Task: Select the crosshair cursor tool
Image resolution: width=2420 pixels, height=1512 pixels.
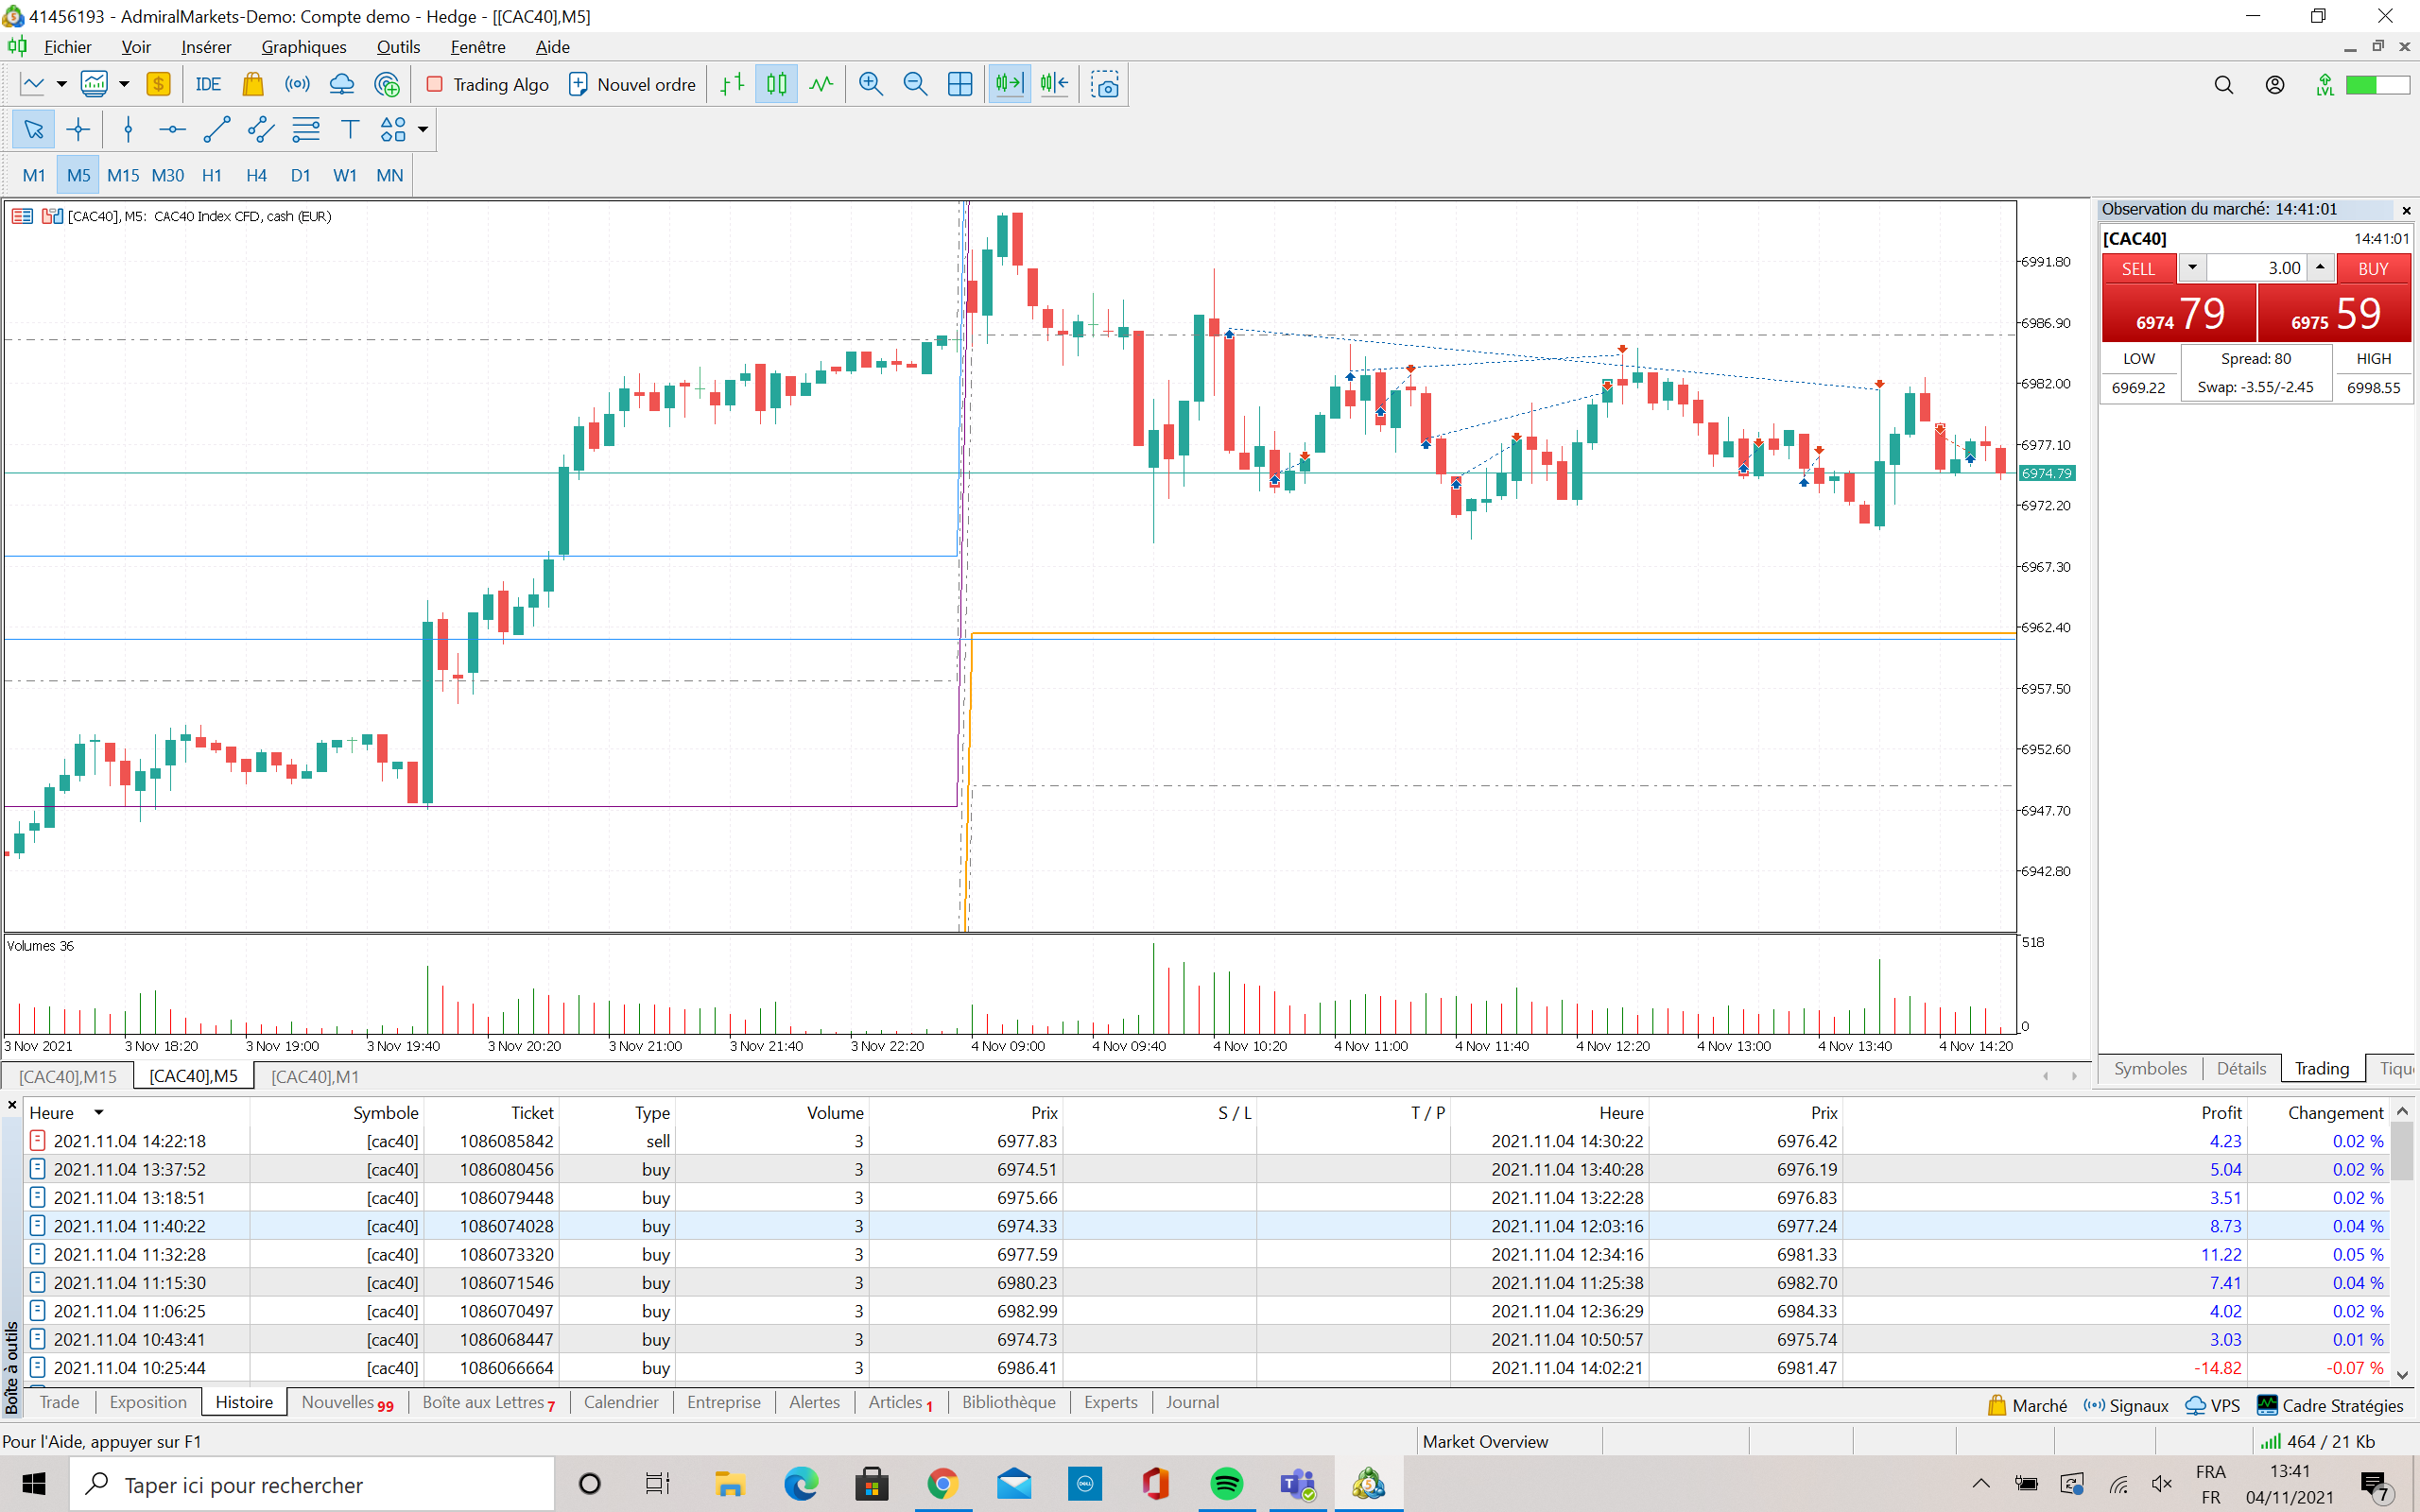Action: [78, 130]
